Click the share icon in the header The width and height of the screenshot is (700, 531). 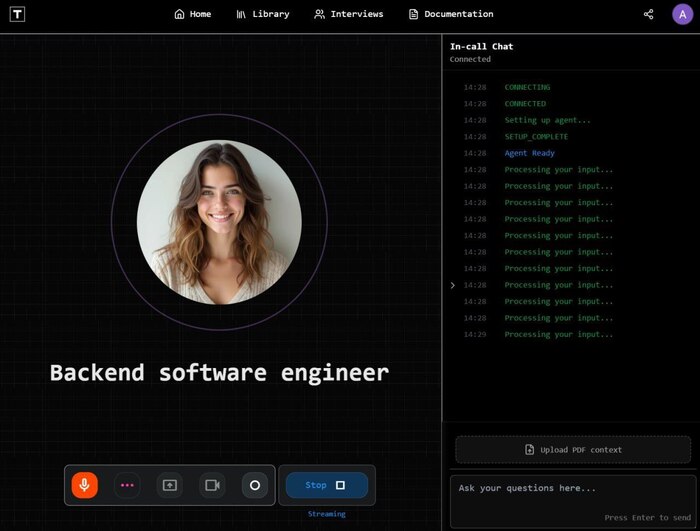648,14
